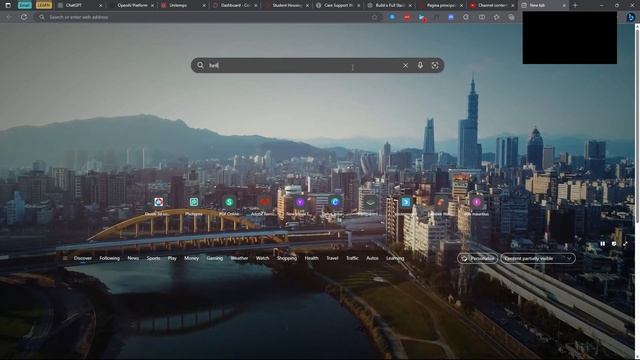Select the Discover feed tab
The width and height of the screenshot is (640, 360).
[83, 258]
